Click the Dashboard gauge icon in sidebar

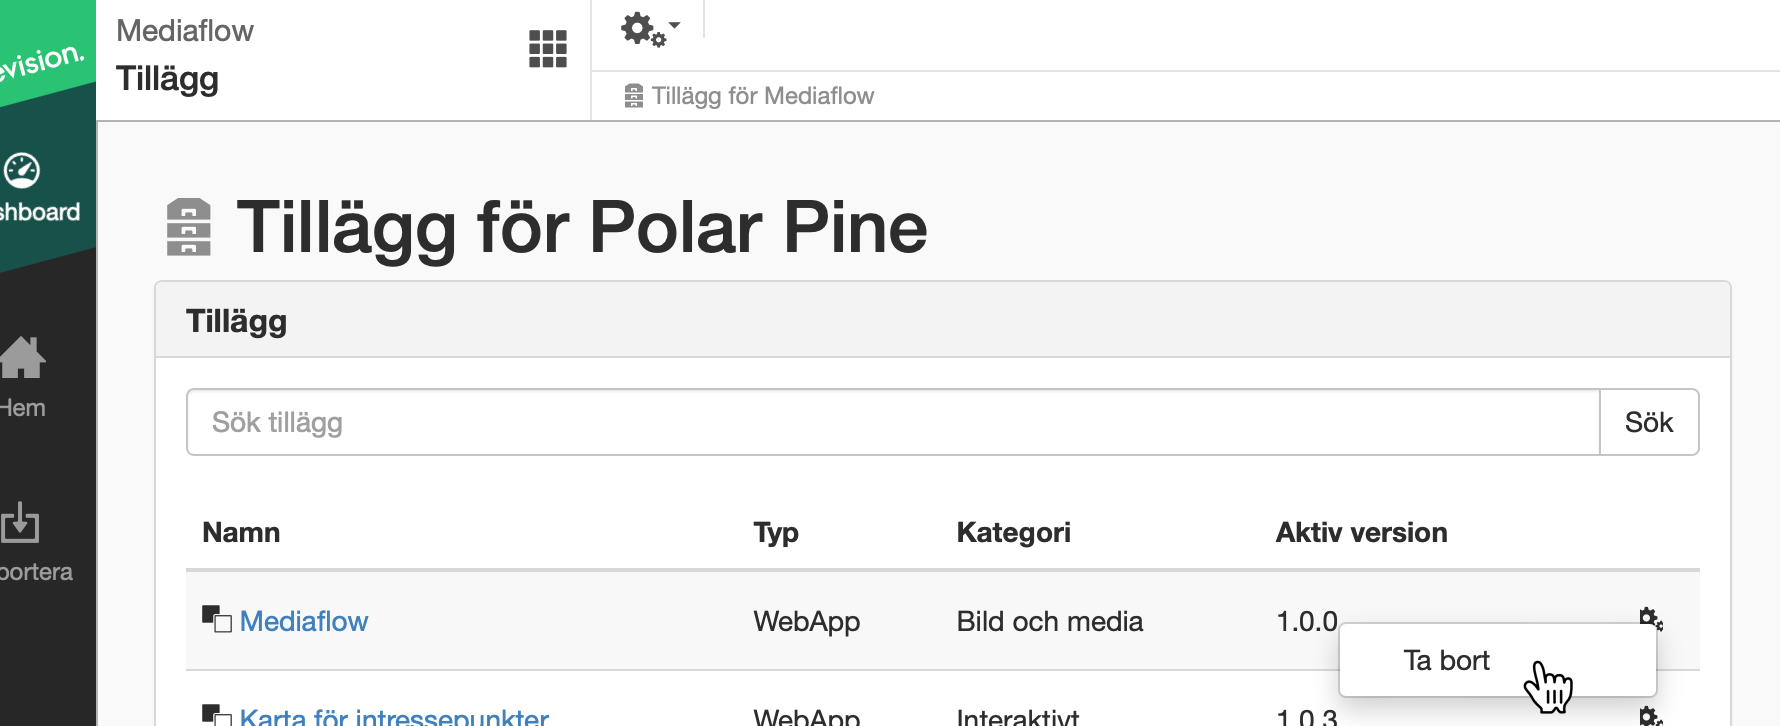coord(22,171)
